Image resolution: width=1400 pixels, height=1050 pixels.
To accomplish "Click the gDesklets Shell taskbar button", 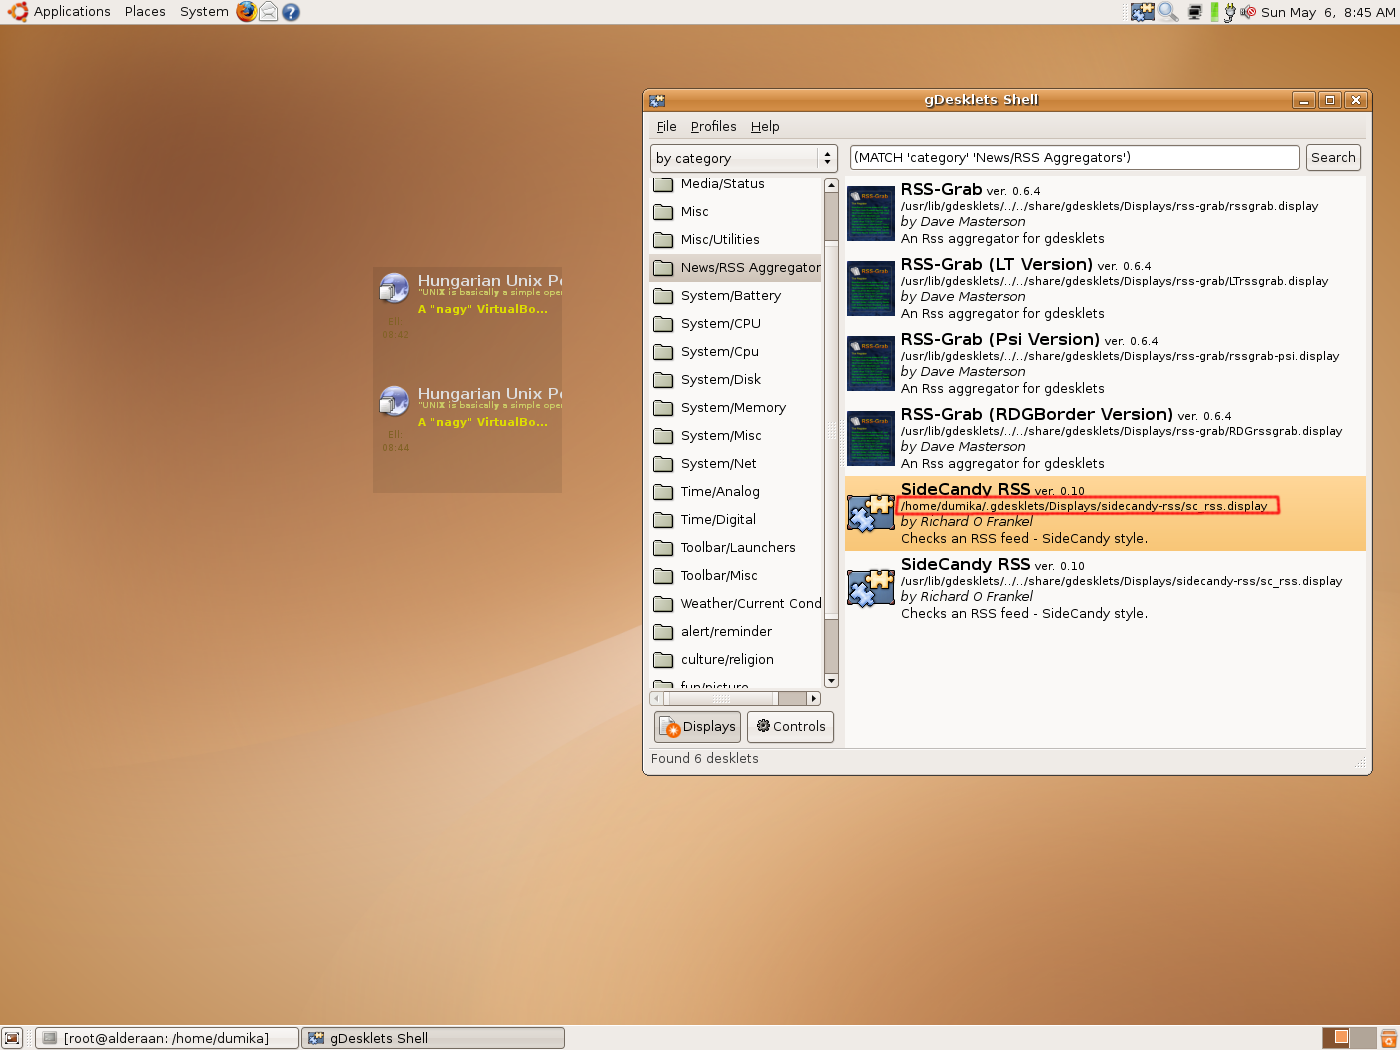I will click(433, 1038).
